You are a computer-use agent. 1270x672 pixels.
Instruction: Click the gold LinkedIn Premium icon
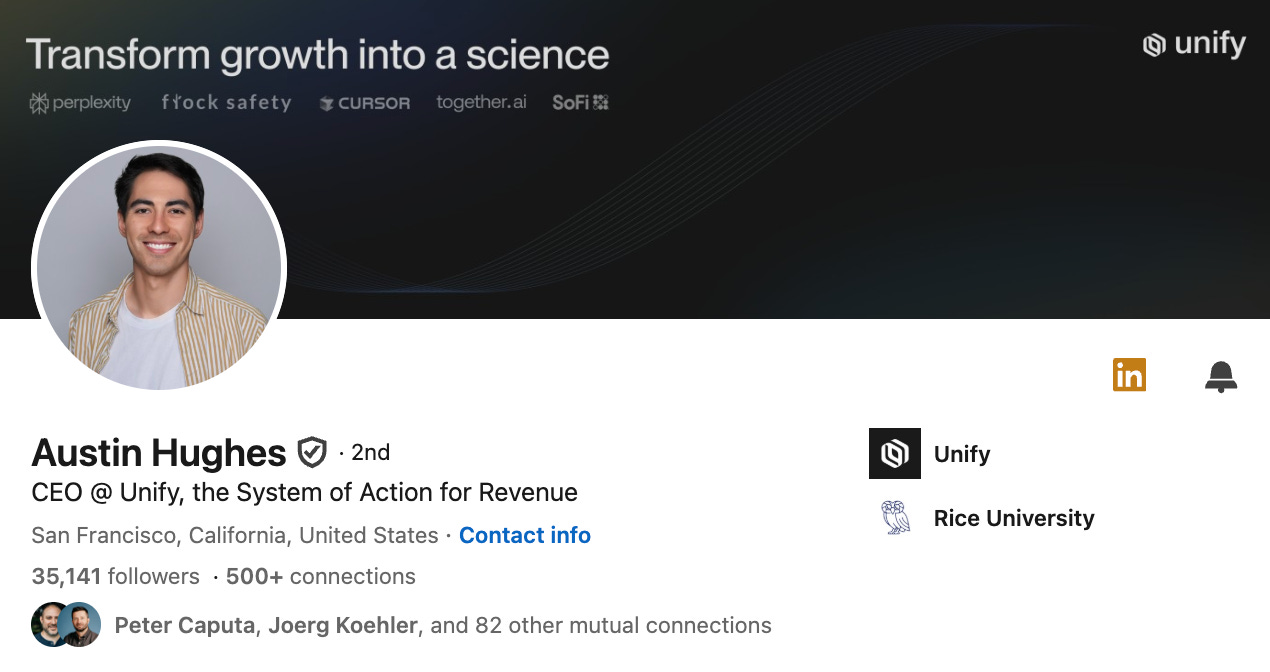(x=1129, y=375)
